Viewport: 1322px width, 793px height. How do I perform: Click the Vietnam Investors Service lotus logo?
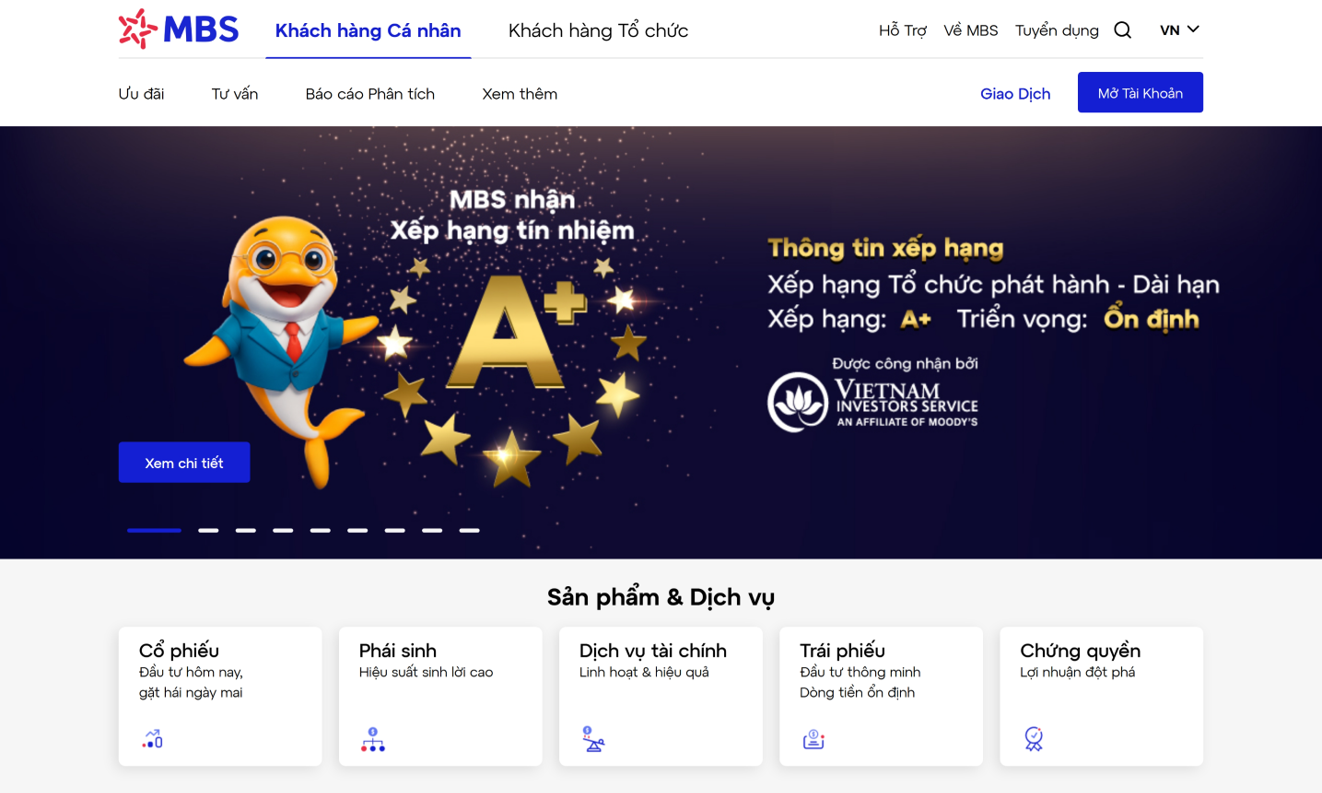tap(797, 402)
